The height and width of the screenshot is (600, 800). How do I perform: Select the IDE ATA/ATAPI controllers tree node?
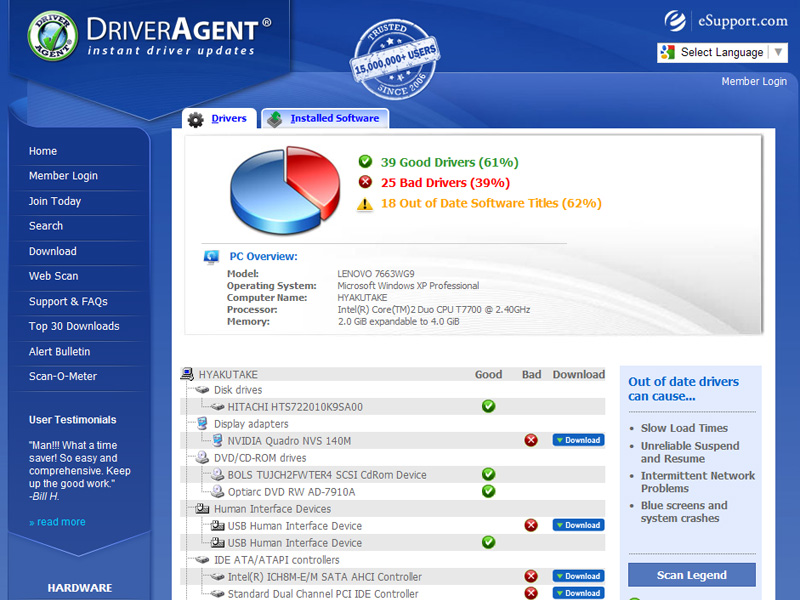(x=276, y=560)
